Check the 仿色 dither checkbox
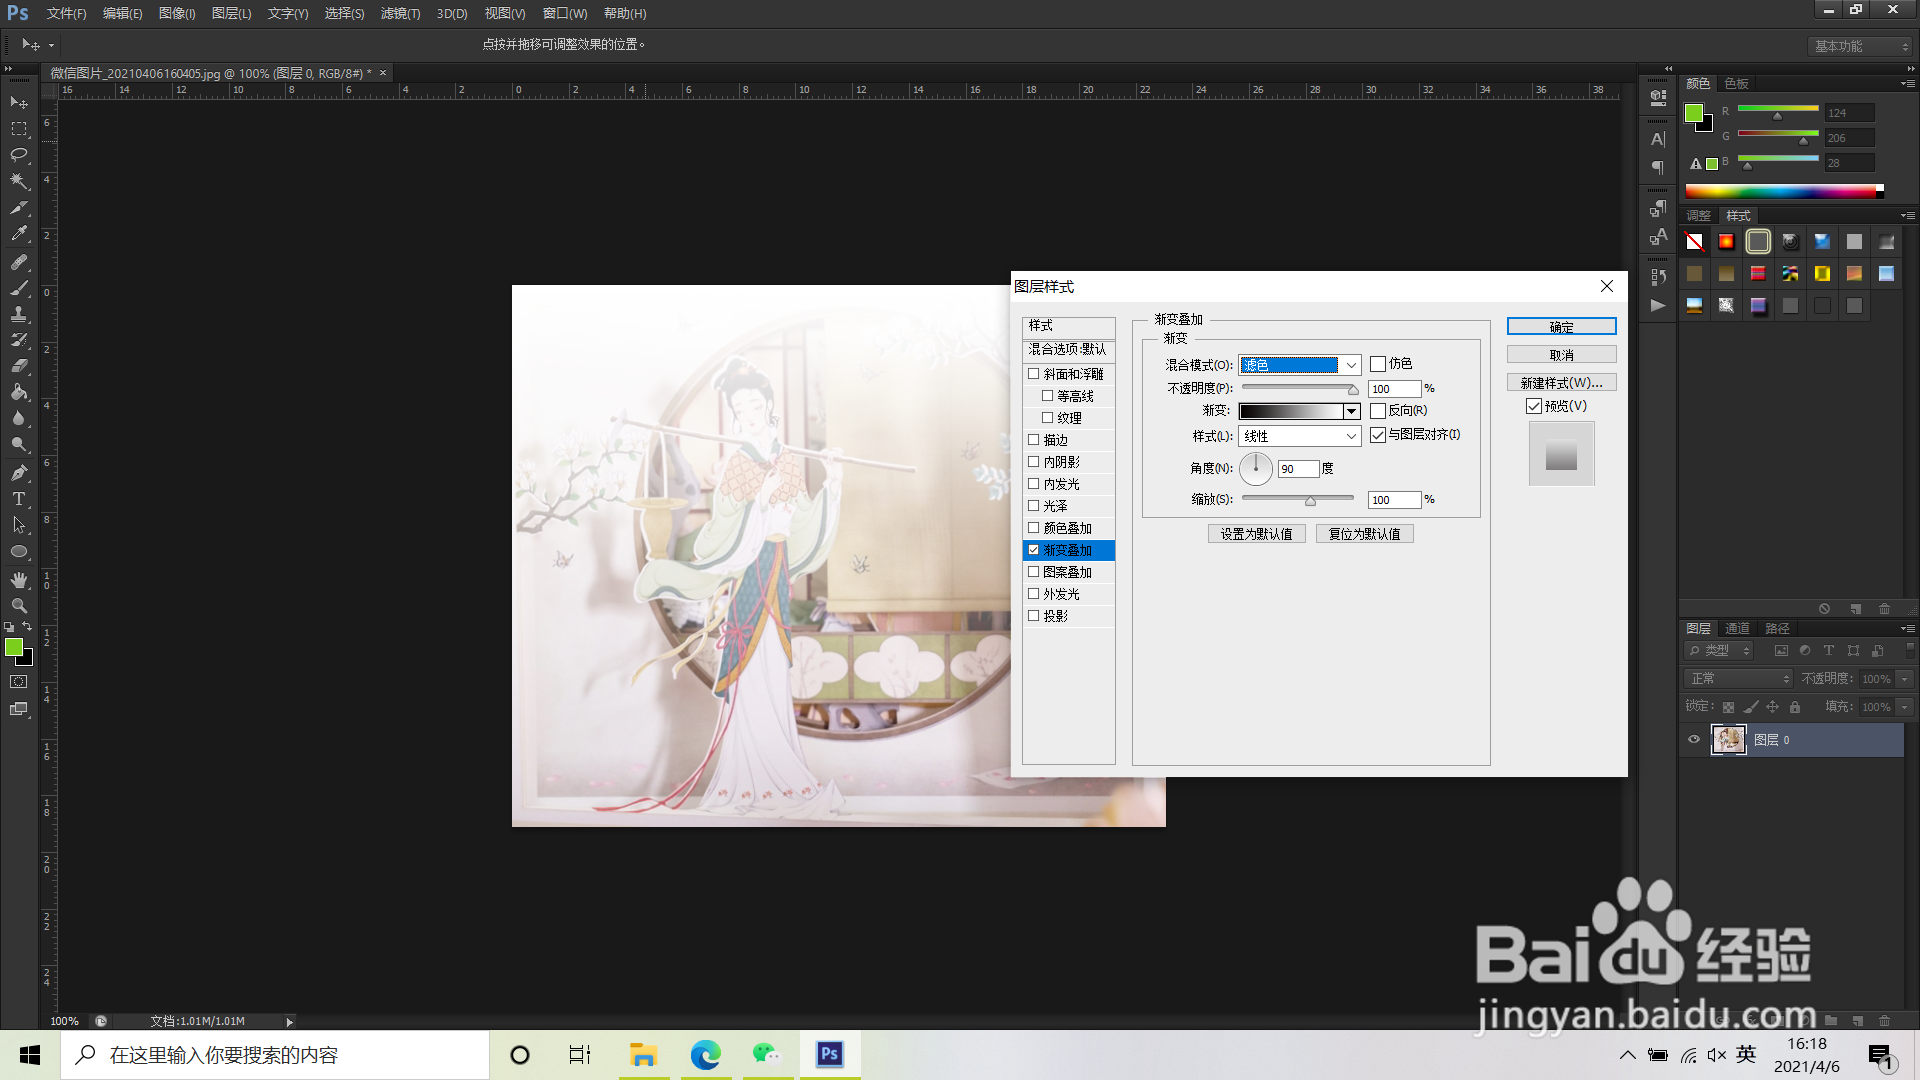Image resolution: width=1920 pixels, height=1080 pixels. [x=1378, y=364]
